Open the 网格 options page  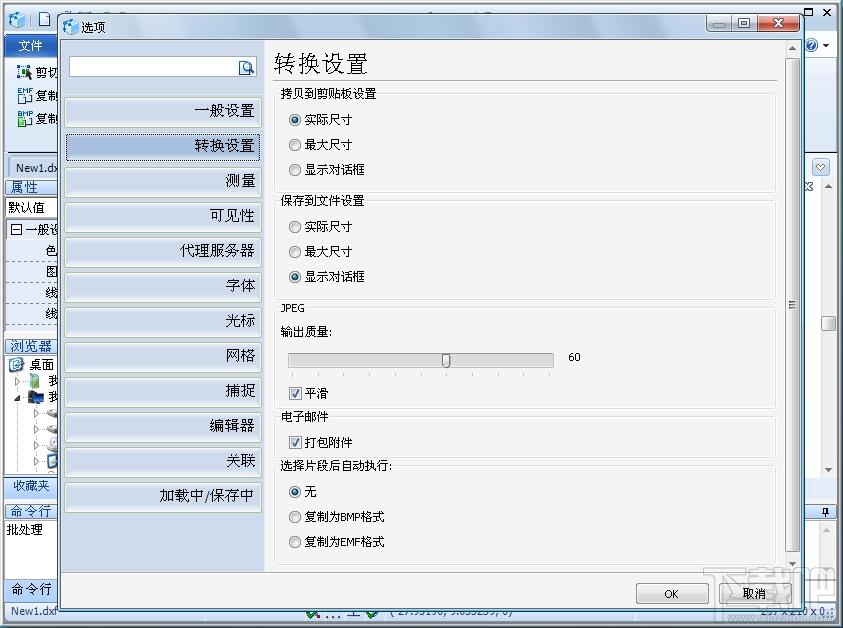pos(163,356)
